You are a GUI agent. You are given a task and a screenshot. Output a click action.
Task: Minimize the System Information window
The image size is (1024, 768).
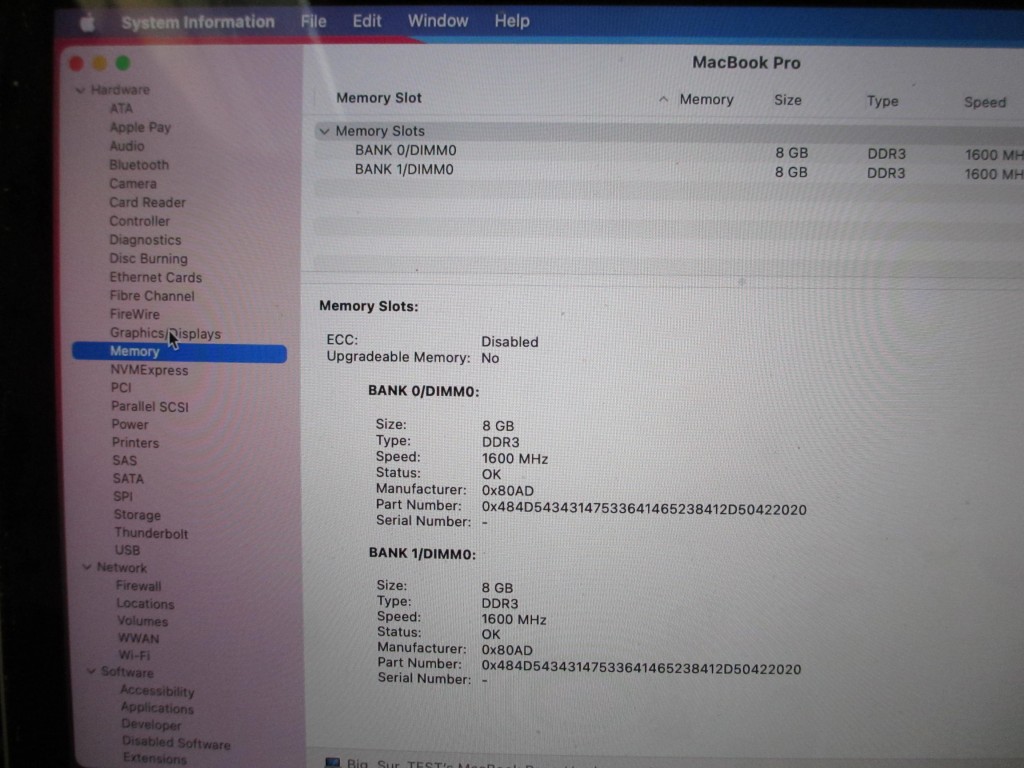click(99, 63)
